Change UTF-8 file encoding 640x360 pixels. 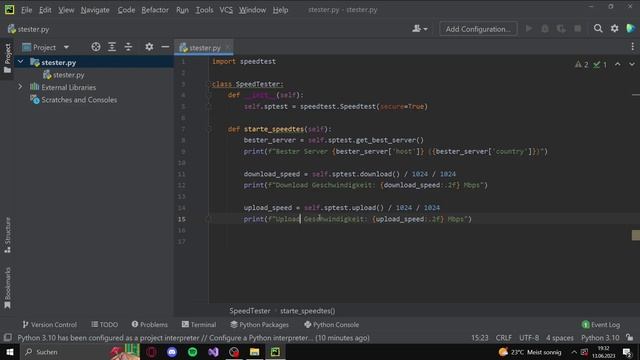(x=529, y=338)
